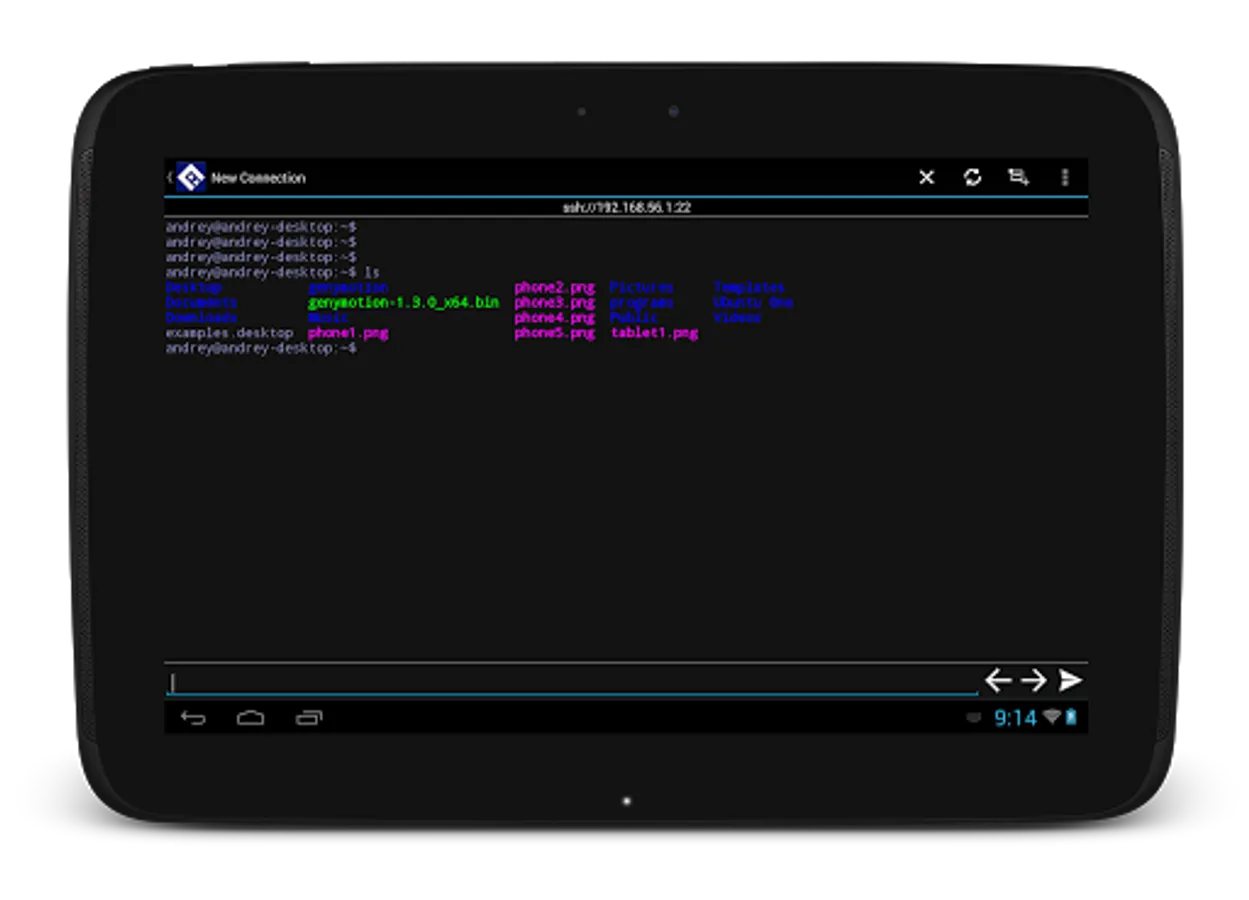Screen dimensions: 1249x900
Task: Open the 9:14 clock in the status bar
Action: coord(1015,718)
